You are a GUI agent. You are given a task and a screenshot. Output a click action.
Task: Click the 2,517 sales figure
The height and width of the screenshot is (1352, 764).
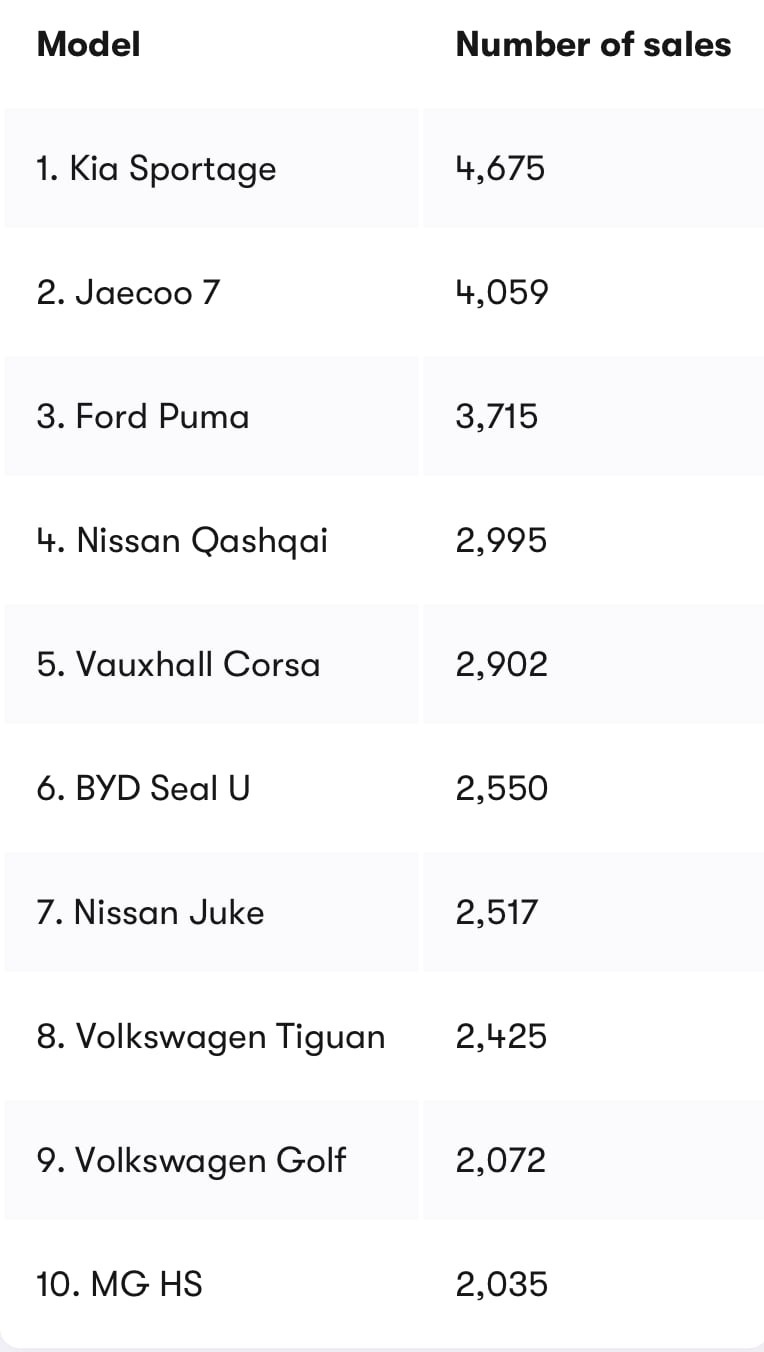496,913
